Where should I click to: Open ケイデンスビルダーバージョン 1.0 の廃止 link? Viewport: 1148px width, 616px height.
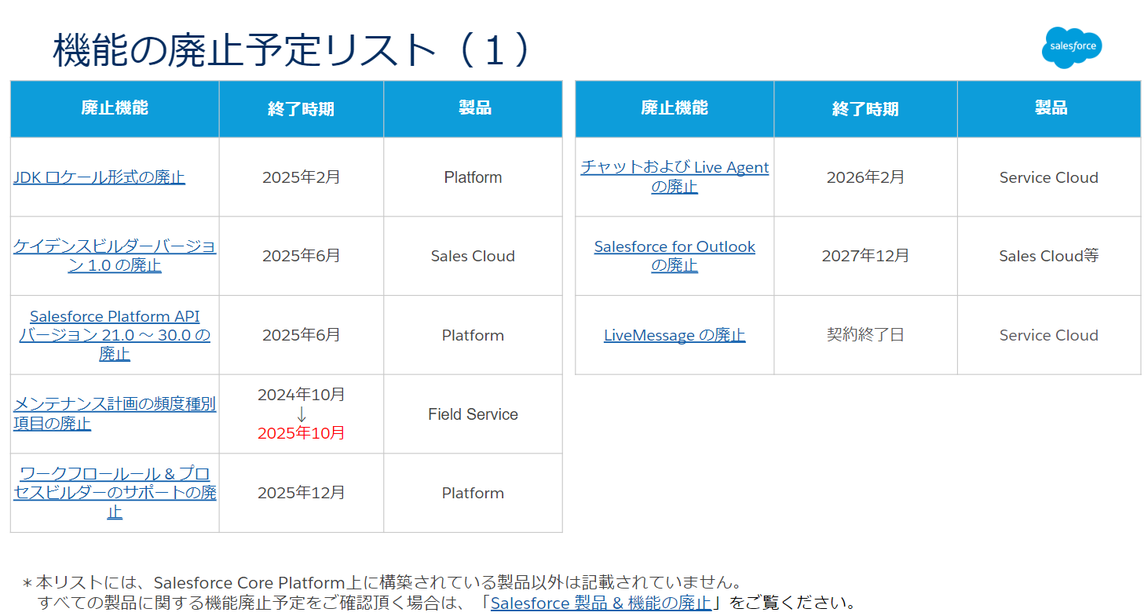pyautogui.click(x=114, y=256)
